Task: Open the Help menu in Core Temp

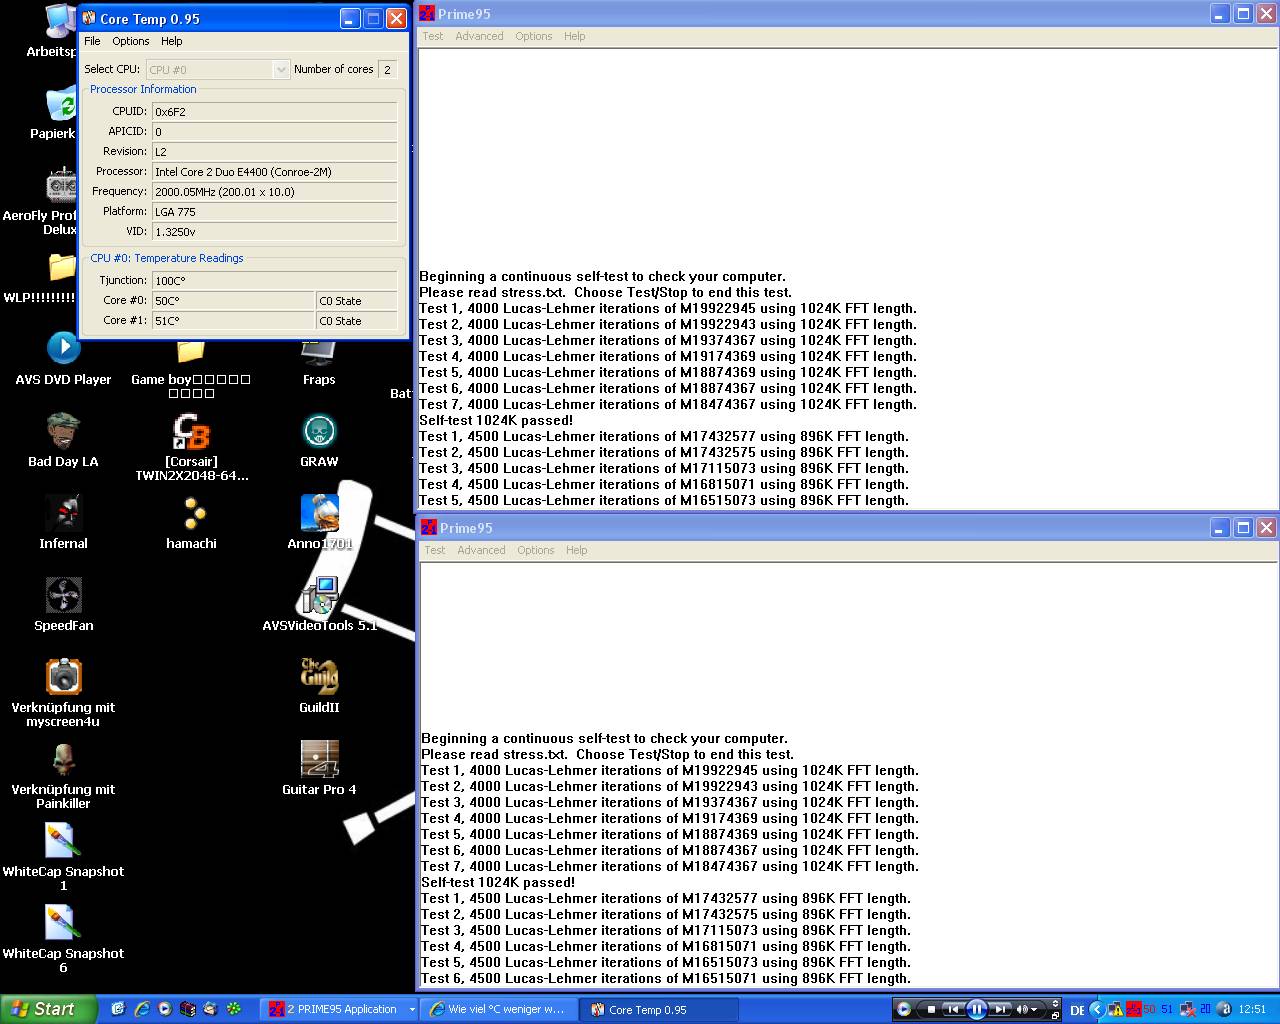Action: point(171,41)
